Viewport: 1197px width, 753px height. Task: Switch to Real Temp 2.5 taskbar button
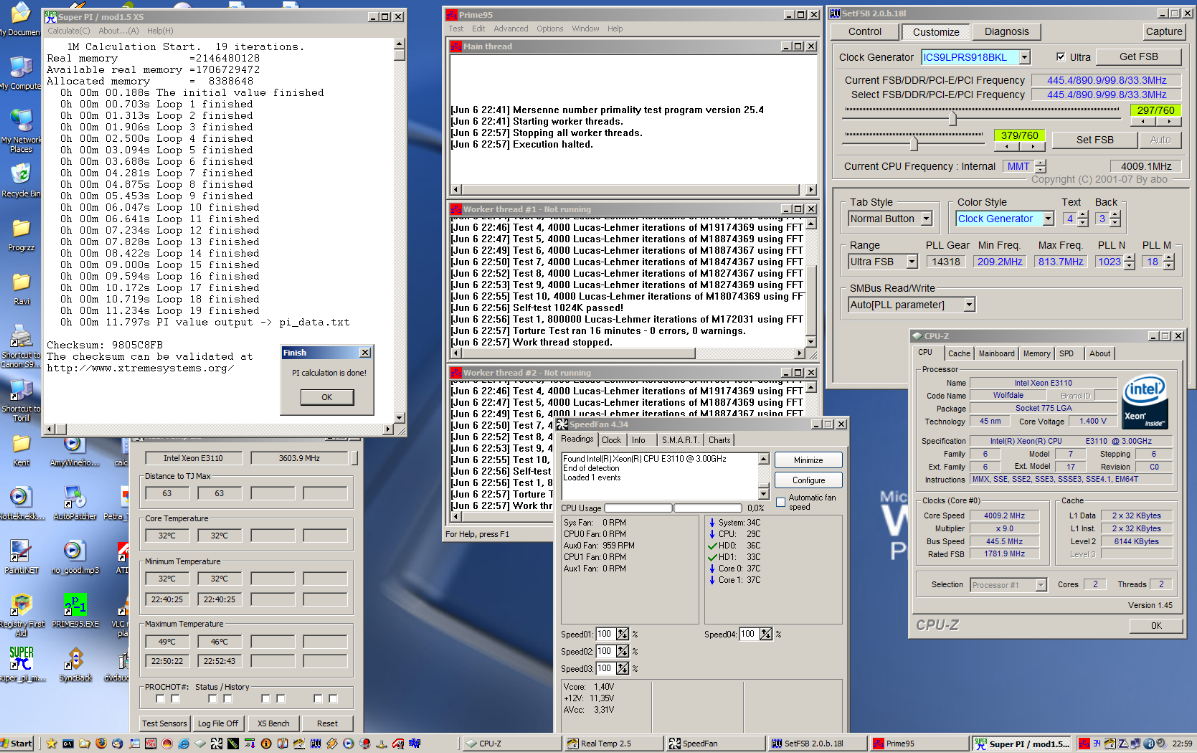point(612,743)
